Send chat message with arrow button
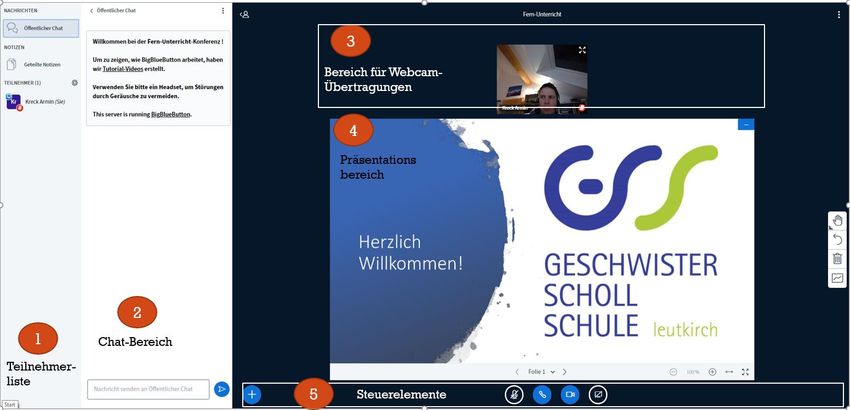This screenshot has height=410, width=850. [222, 389]
